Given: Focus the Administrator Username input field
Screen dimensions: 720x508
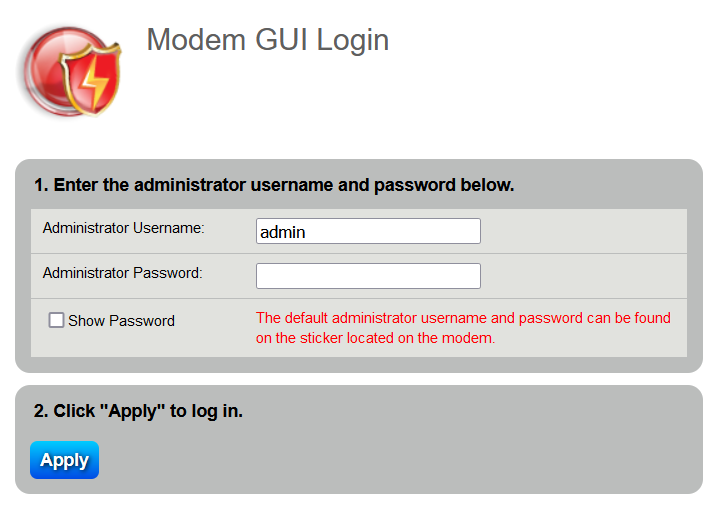Looking at the screenshot, I should coord(368,231).
